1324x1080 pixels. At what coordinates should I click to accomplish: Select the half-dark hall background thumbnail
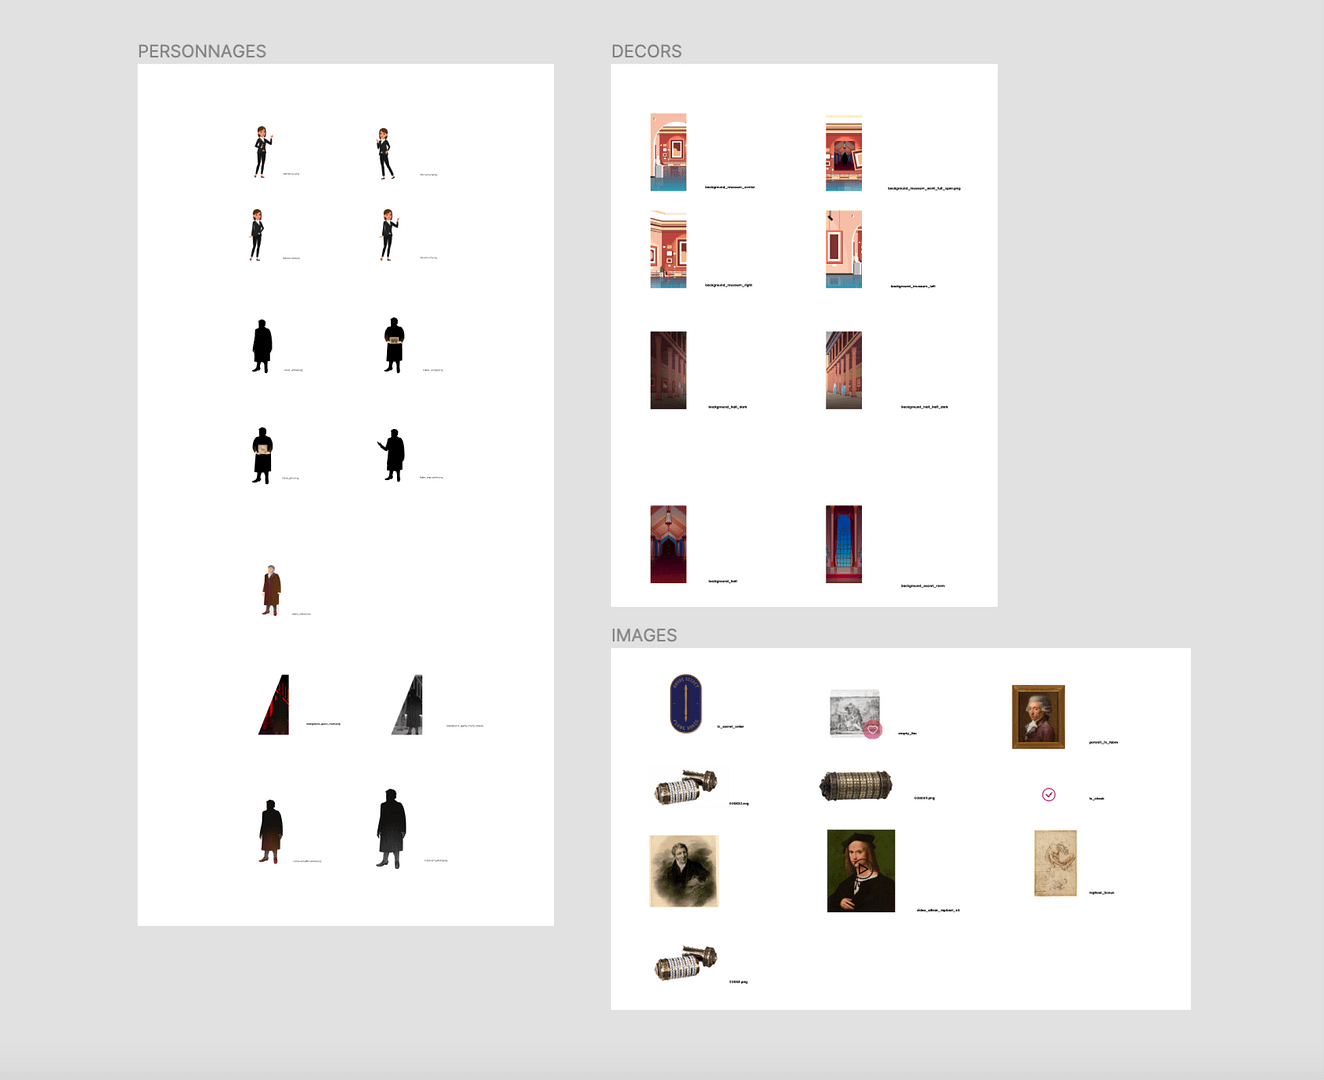[x=844, y=370]
